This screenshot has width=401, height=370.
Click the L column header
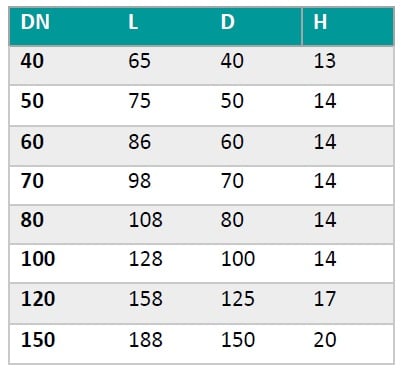tap(133, 22)
